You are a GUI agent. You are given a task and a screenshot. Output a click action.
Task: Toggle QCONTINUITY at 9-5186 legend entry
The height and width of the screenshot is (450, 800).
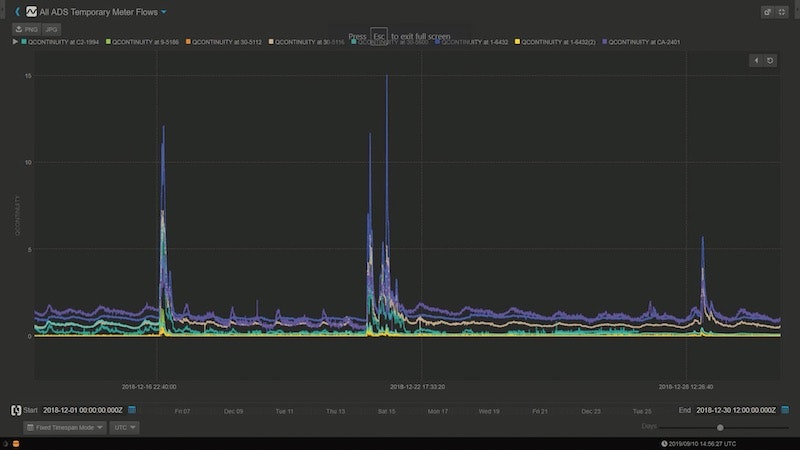143,43
